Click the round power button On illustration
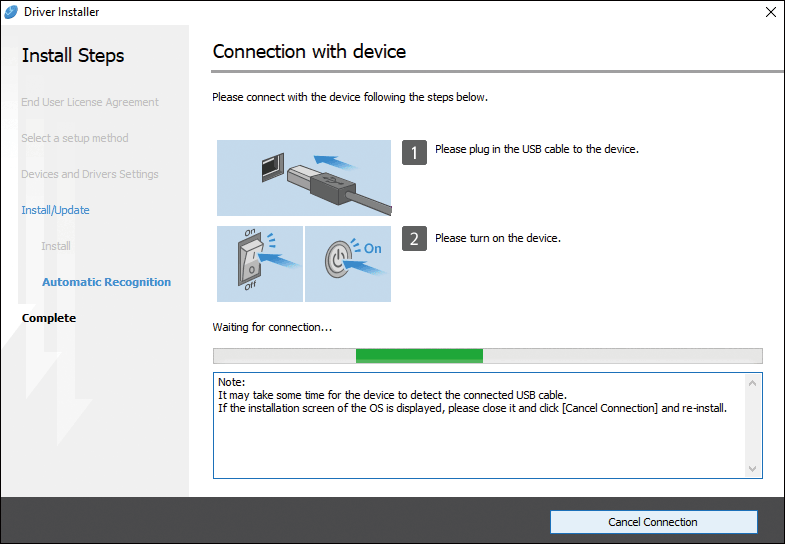 [x=347, y=264]
